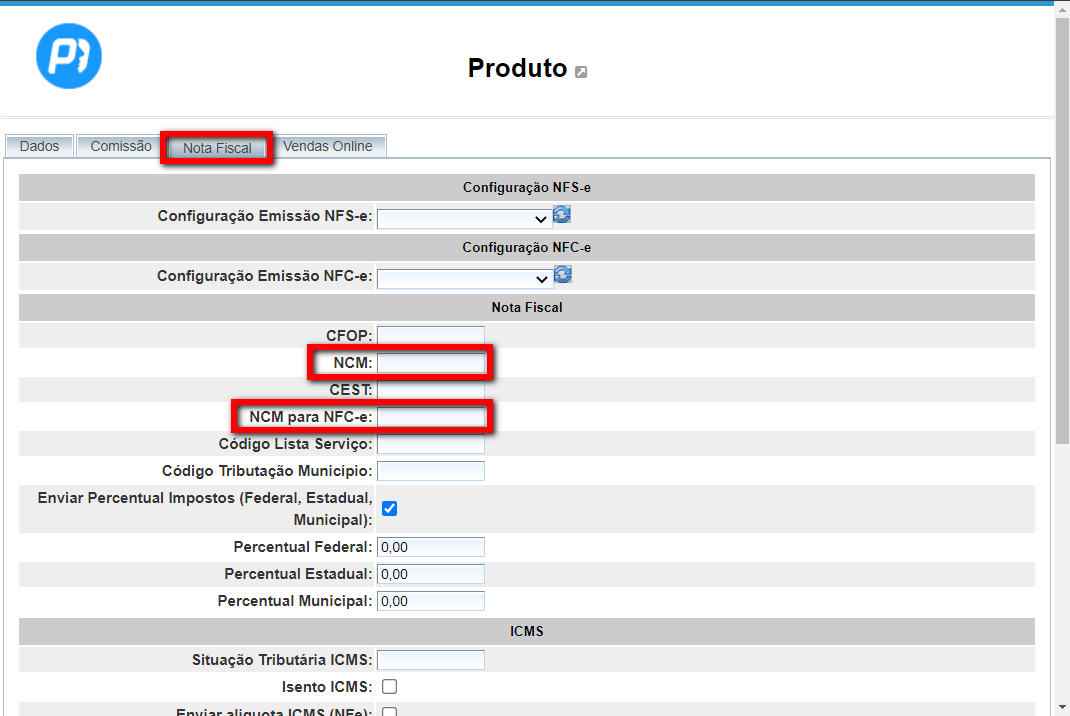This screenshot has height=716, width=1070.
Task: Expand Configuração Emissão NFC-e dropdown
Action: 464,278
